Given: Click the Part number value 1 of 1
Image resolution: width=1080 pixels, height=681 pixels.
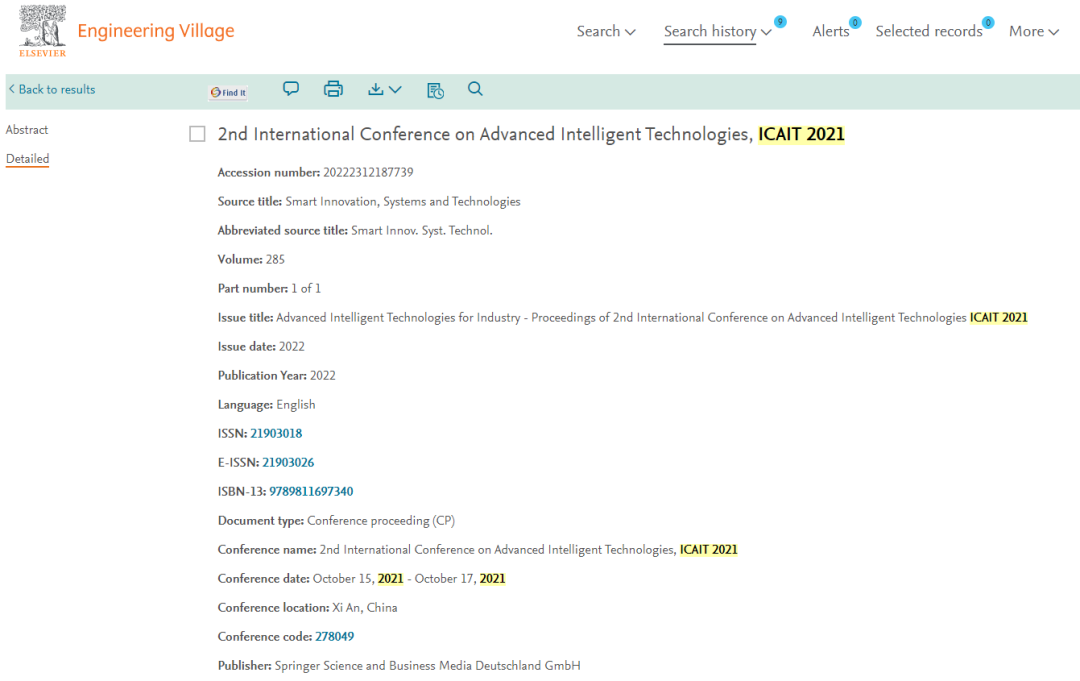Looking at the screenshot, I should click(x=306, y=289).
